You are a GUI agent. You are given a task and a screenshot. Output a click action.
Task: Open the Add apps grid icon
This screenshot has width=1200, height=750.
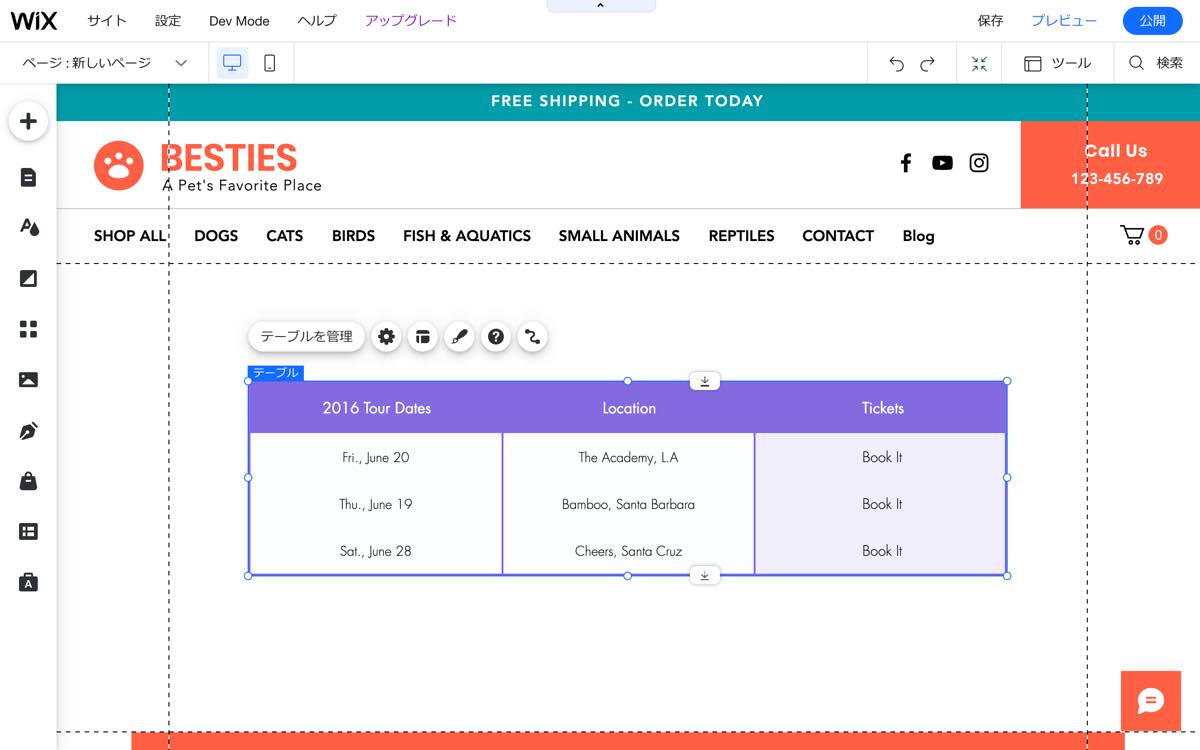(x=28, y=329)
